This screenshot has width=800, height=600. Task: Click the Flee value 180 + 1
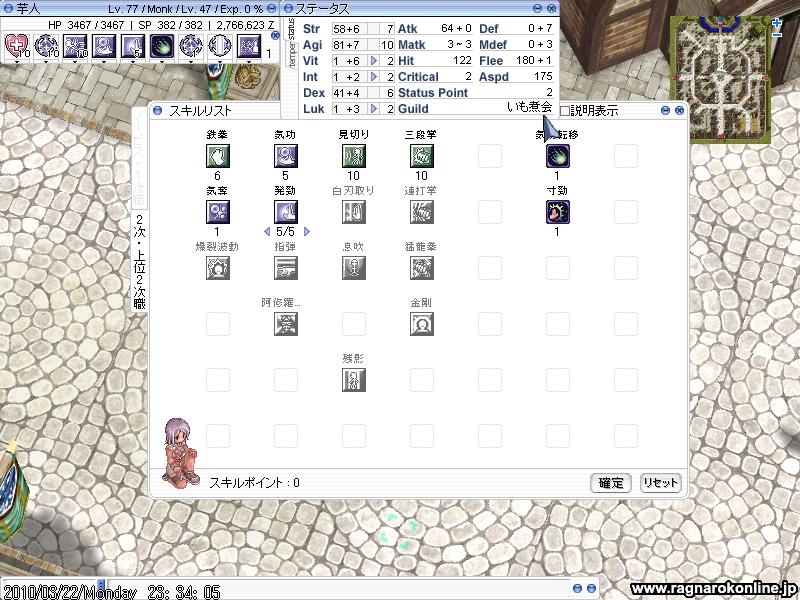pyautogui.click(x=534, y=60)
